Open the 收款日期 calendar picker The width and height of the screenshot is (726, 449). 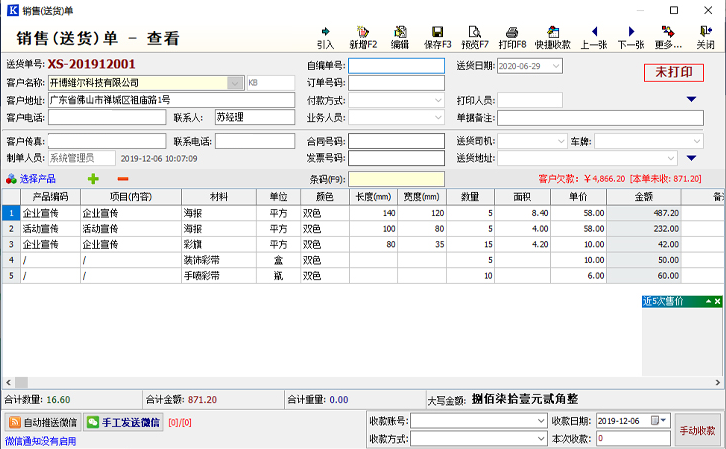pos(659,421)
